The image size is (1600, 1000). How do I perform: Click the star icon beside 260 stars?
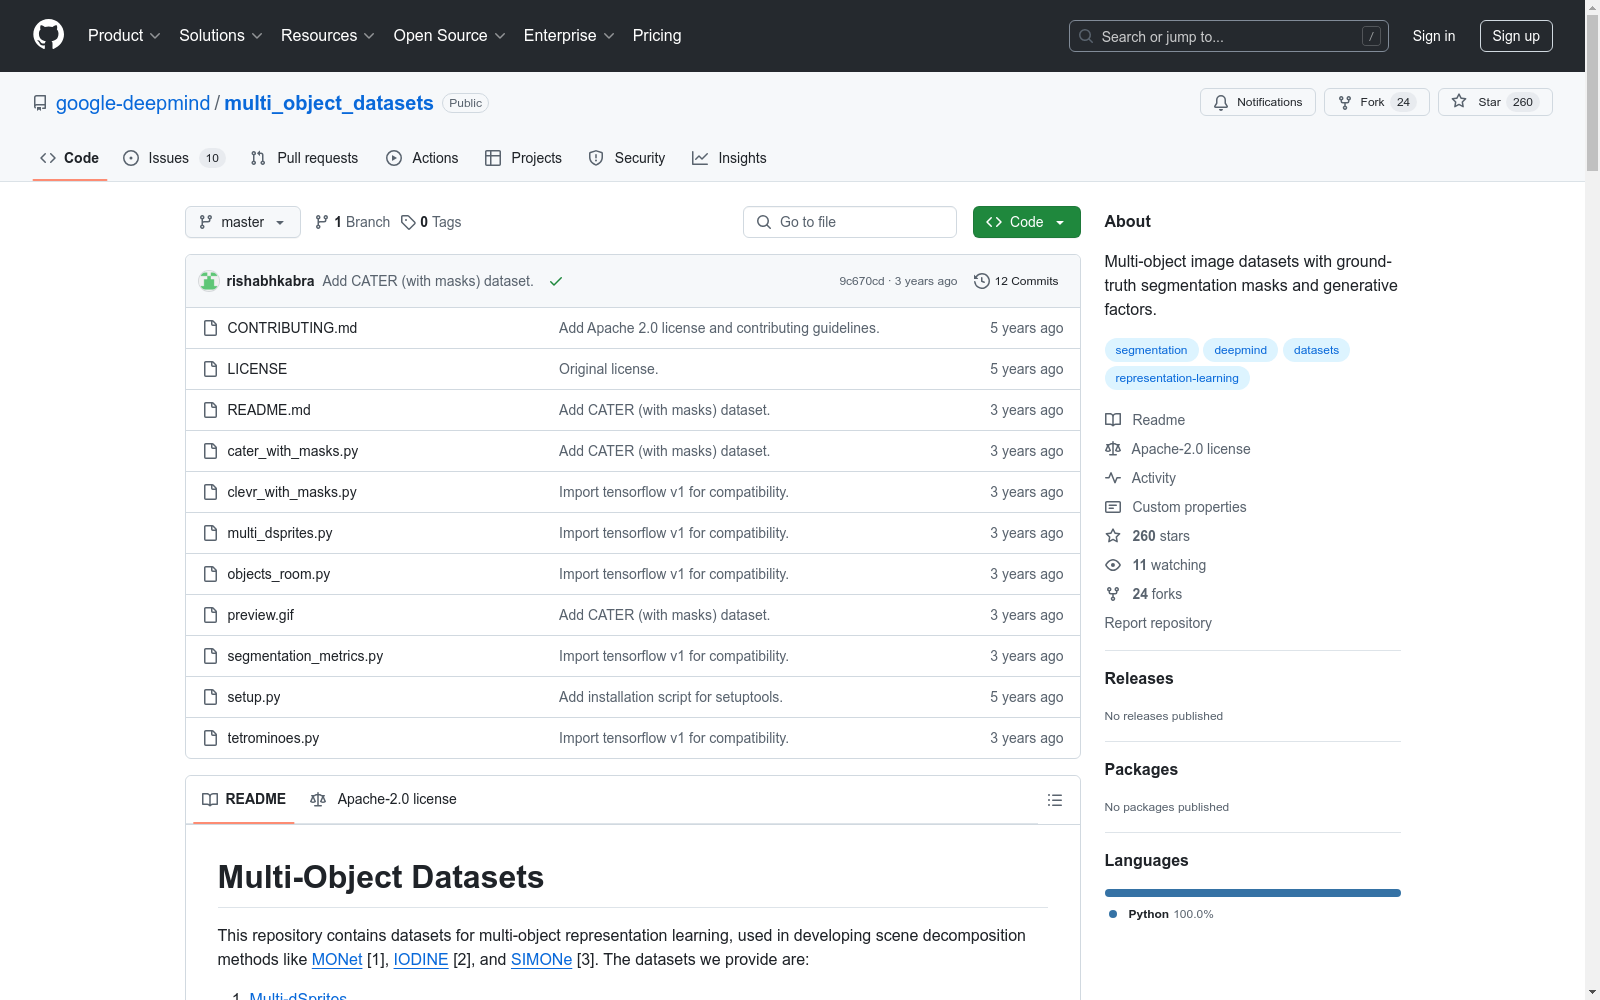point(1113,536)
